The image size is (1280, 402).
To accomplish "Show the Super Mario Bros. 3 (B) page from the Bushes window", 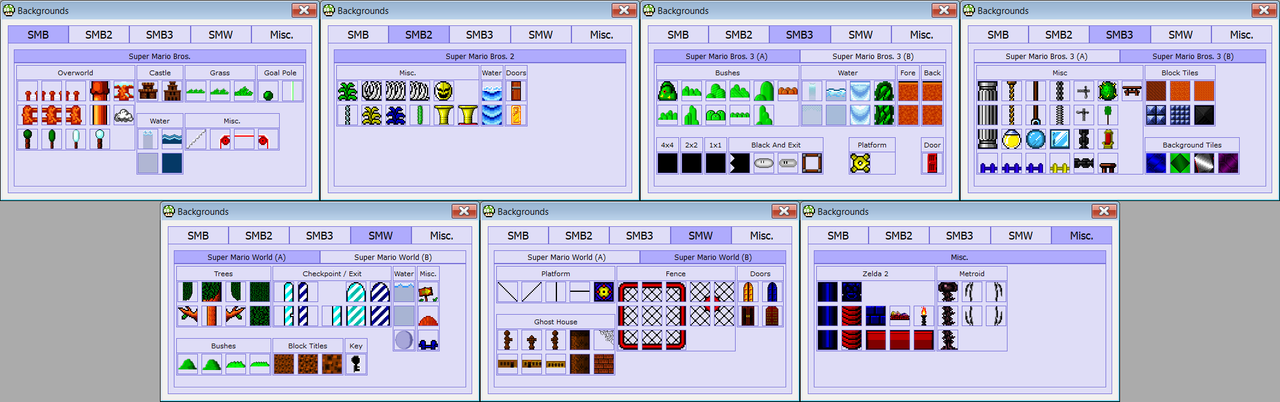I will pos(873,57).
